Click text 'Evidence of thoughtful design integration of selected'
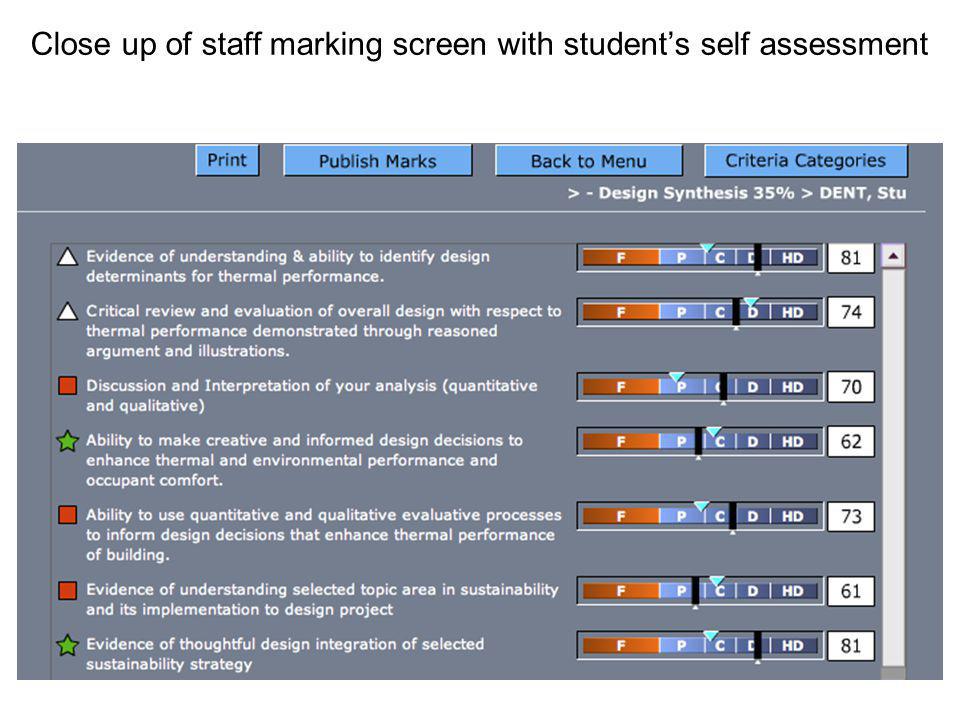This screenshot has height=720, width=960. pyautogui.click(x=285, y=644)
